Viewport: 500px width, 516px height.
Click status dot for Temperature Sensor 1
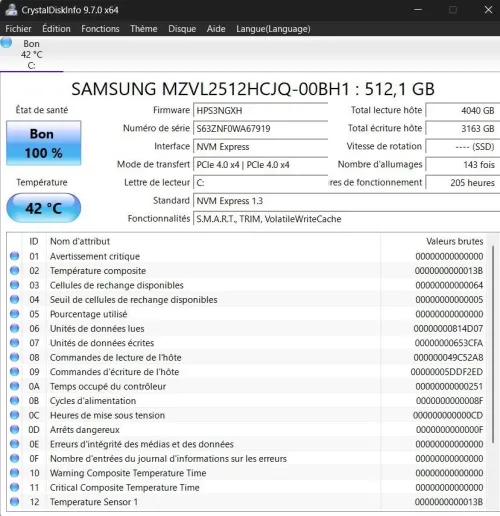14,502
